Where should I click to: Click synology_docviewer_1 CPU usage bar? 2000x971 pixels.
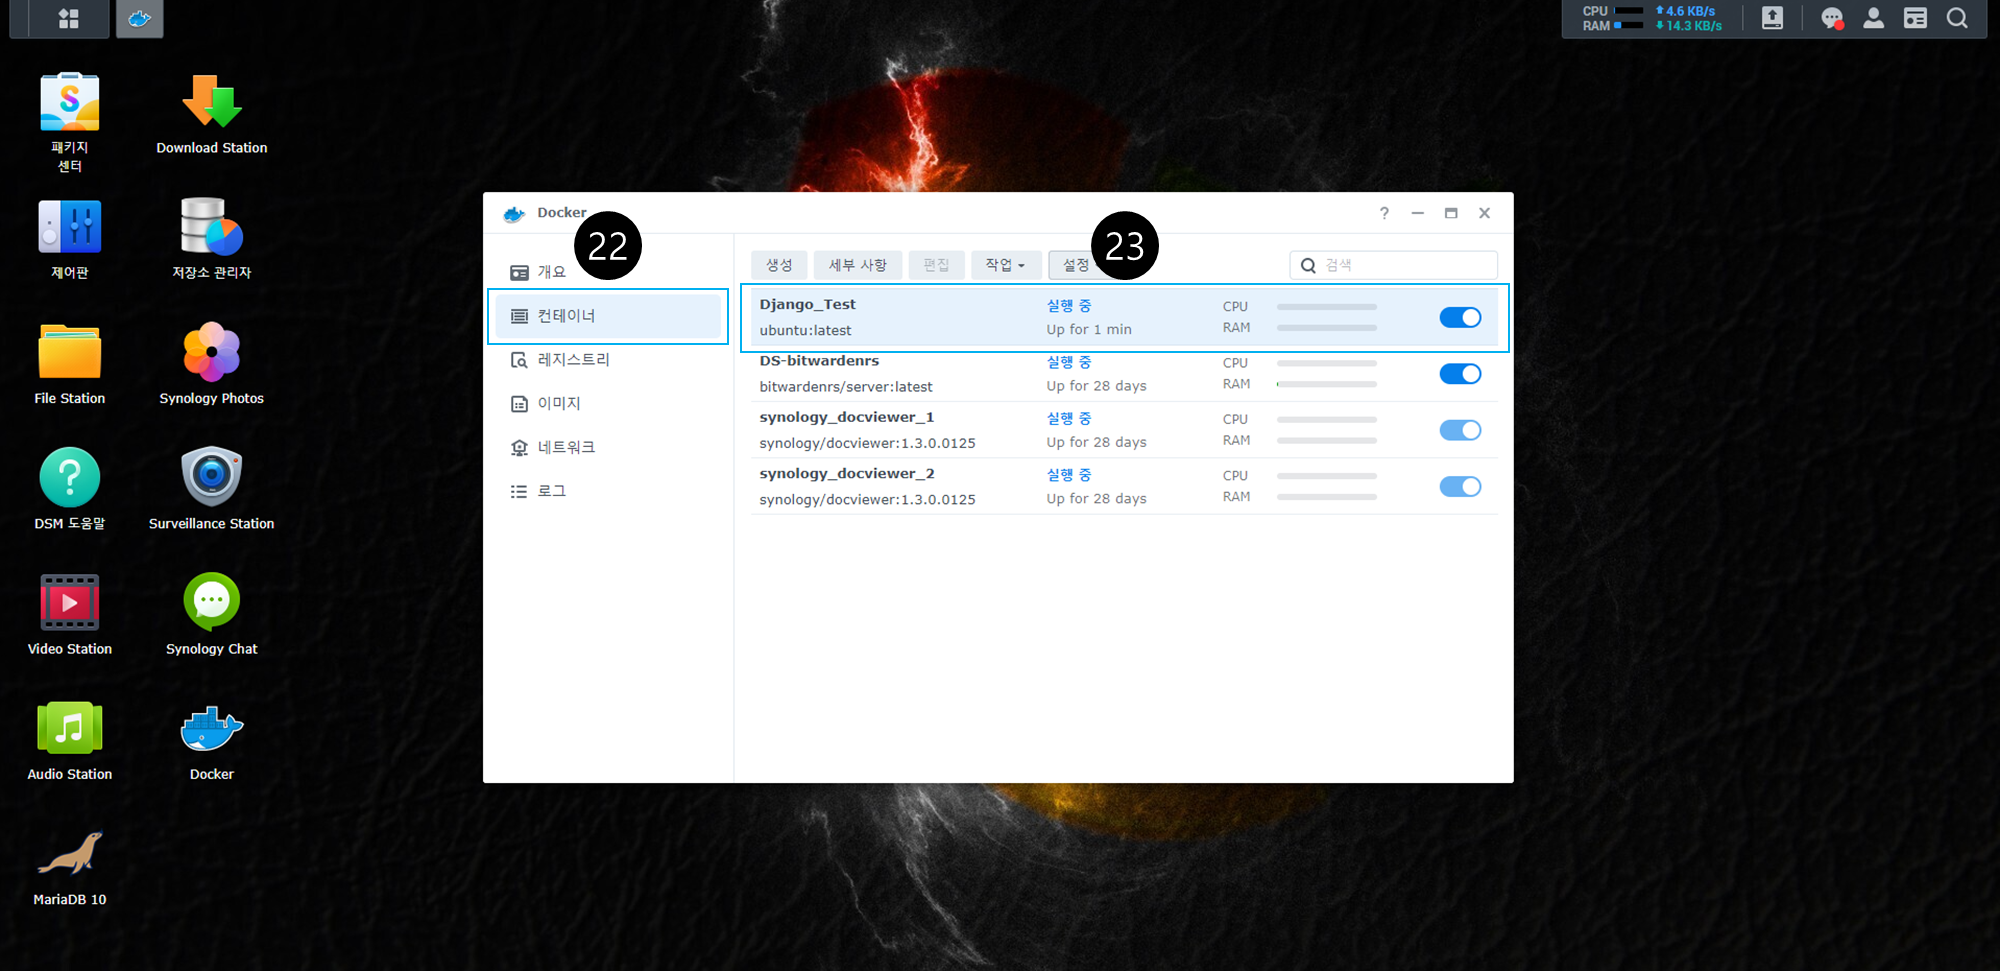coord(1326,420)
